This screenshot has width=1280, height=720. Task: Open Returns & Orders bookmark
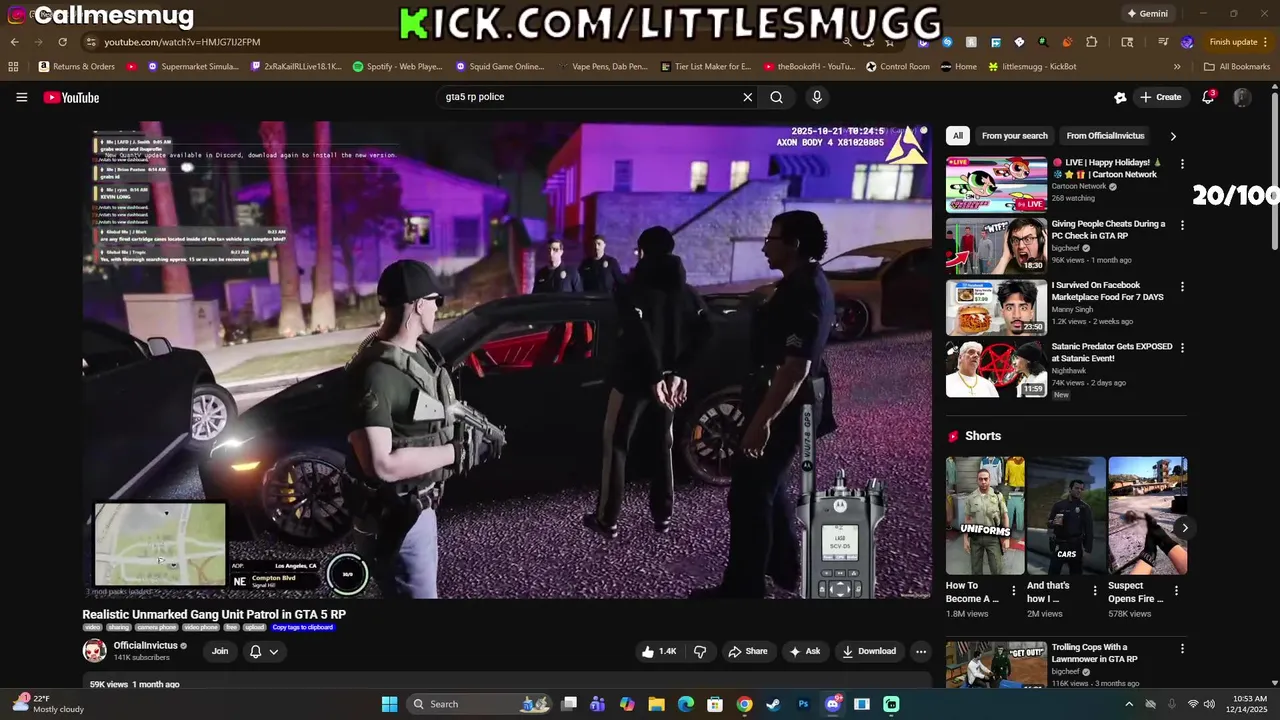click(77, 67)
